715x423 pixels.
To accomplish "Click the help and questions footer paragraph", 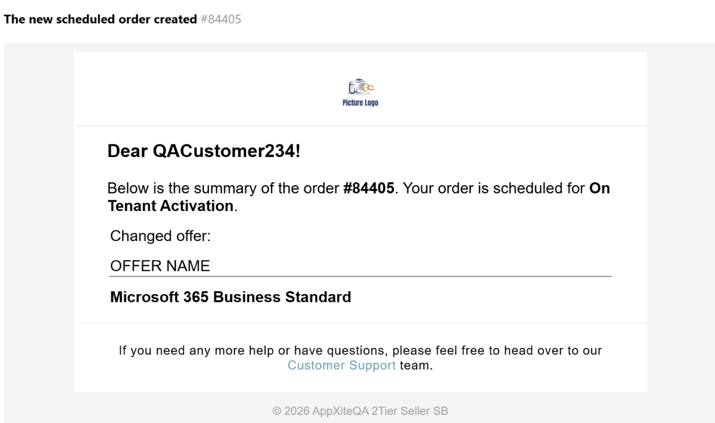I will [x=360, y=358].
